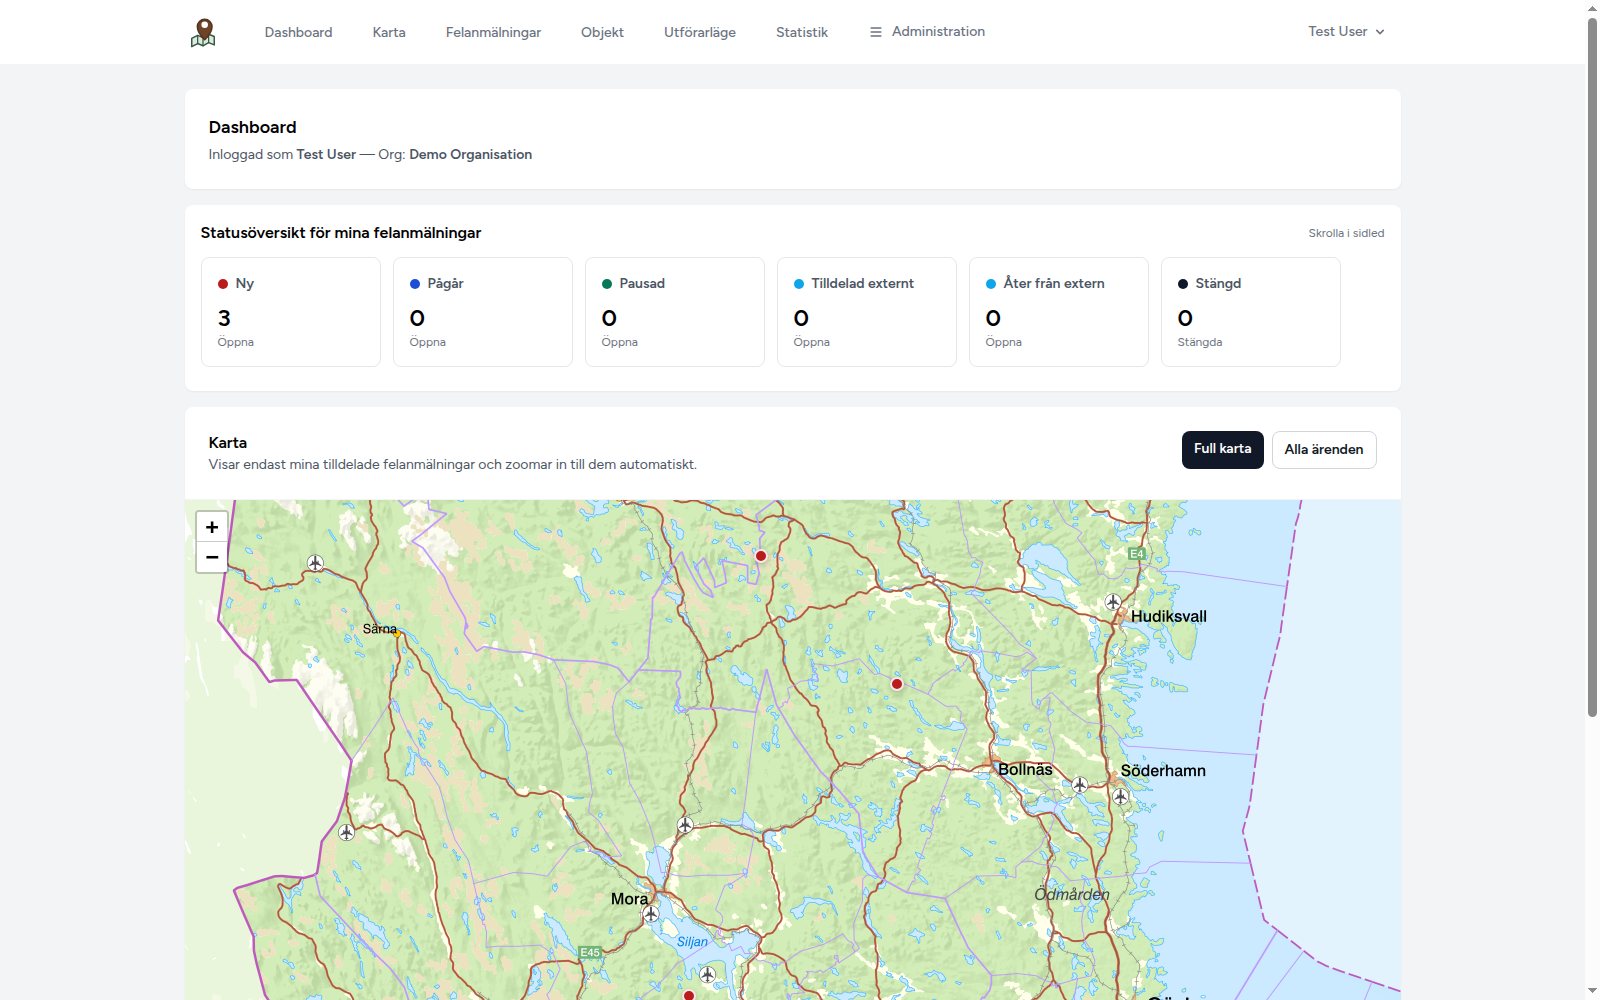
Task: Click the Ödmården map label
Action: point(1072,894)
